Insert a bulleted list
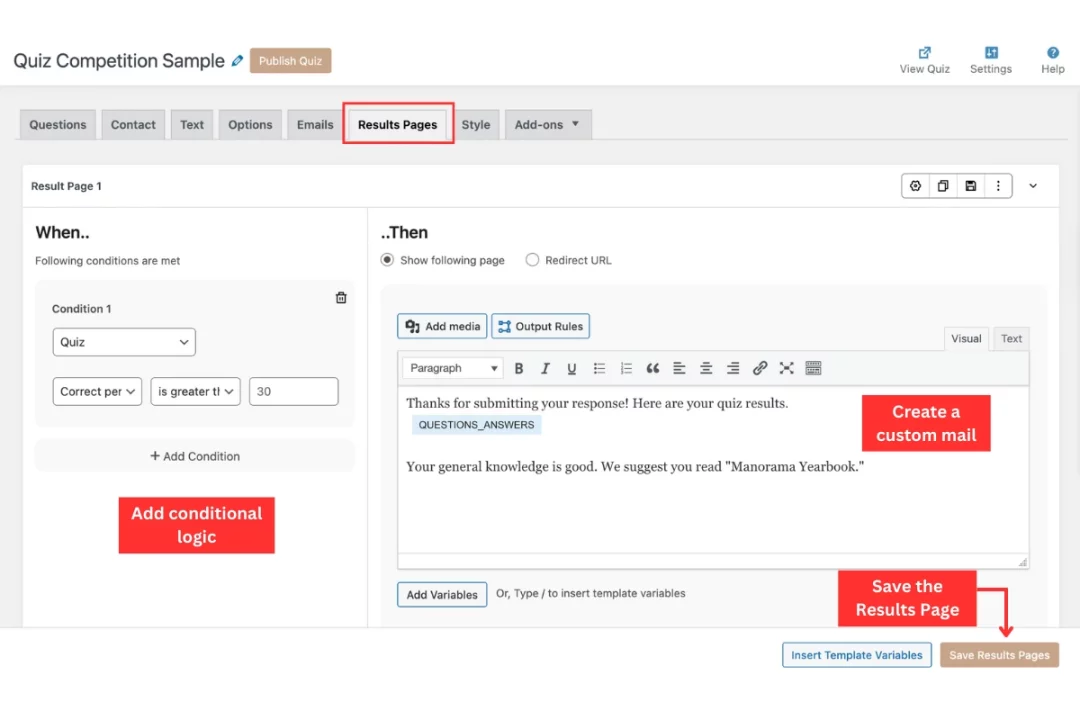 point(599,368)
